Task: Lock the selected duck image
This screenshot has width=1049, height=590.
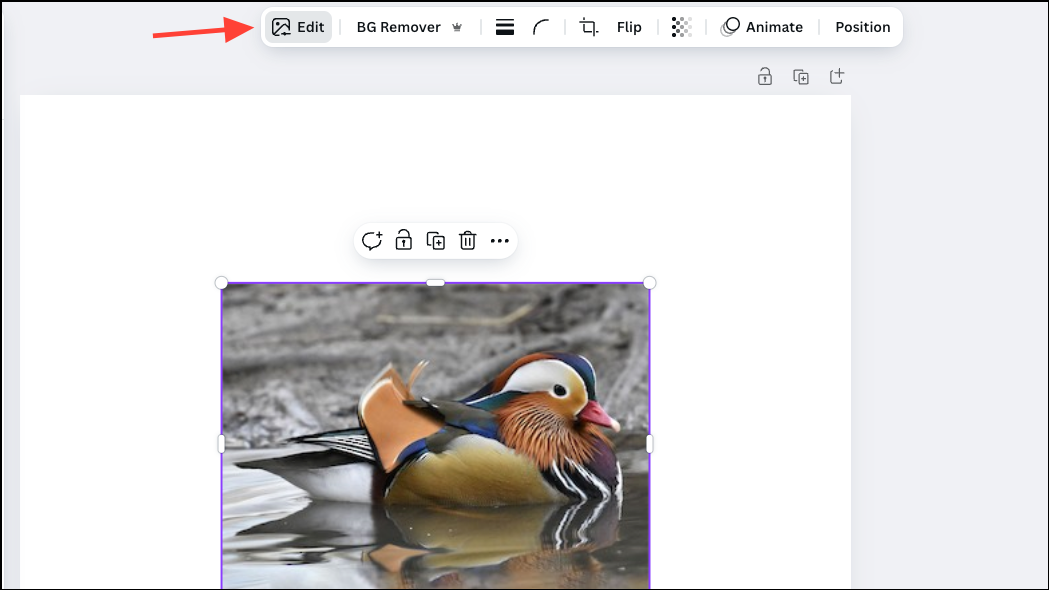Action: 403,240
